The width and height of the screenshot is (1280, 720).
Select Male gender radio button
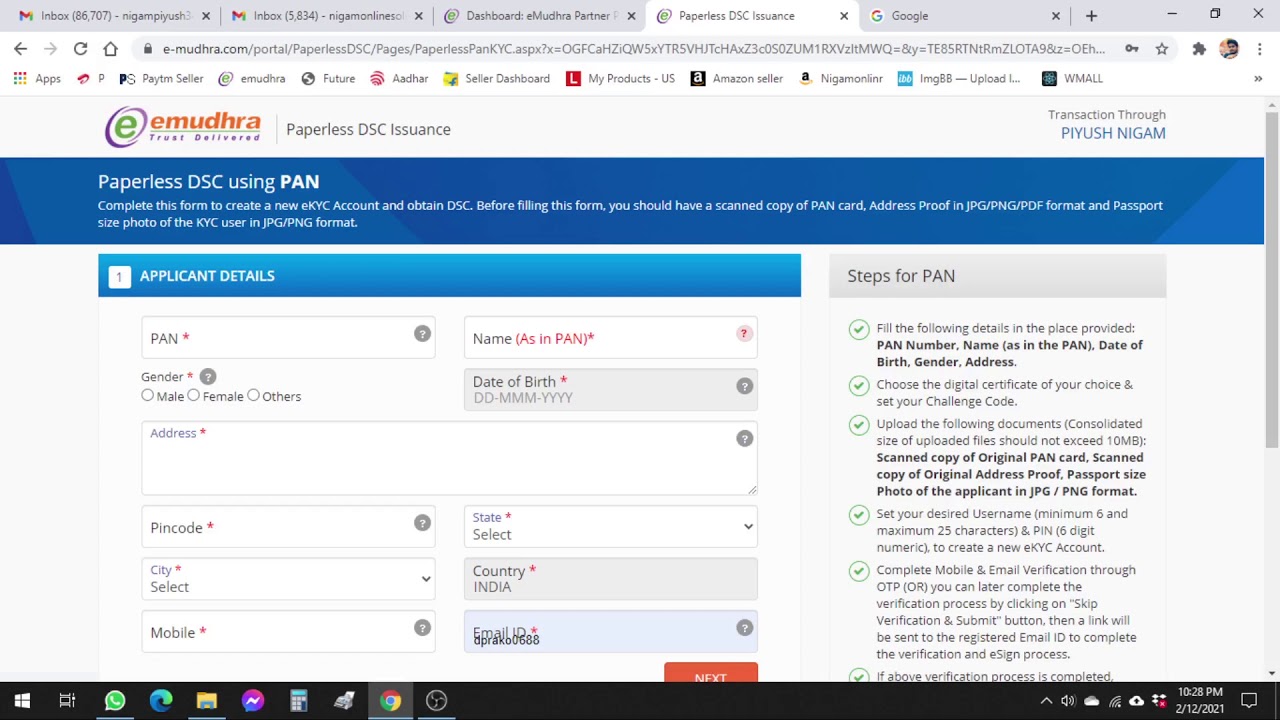147,396
